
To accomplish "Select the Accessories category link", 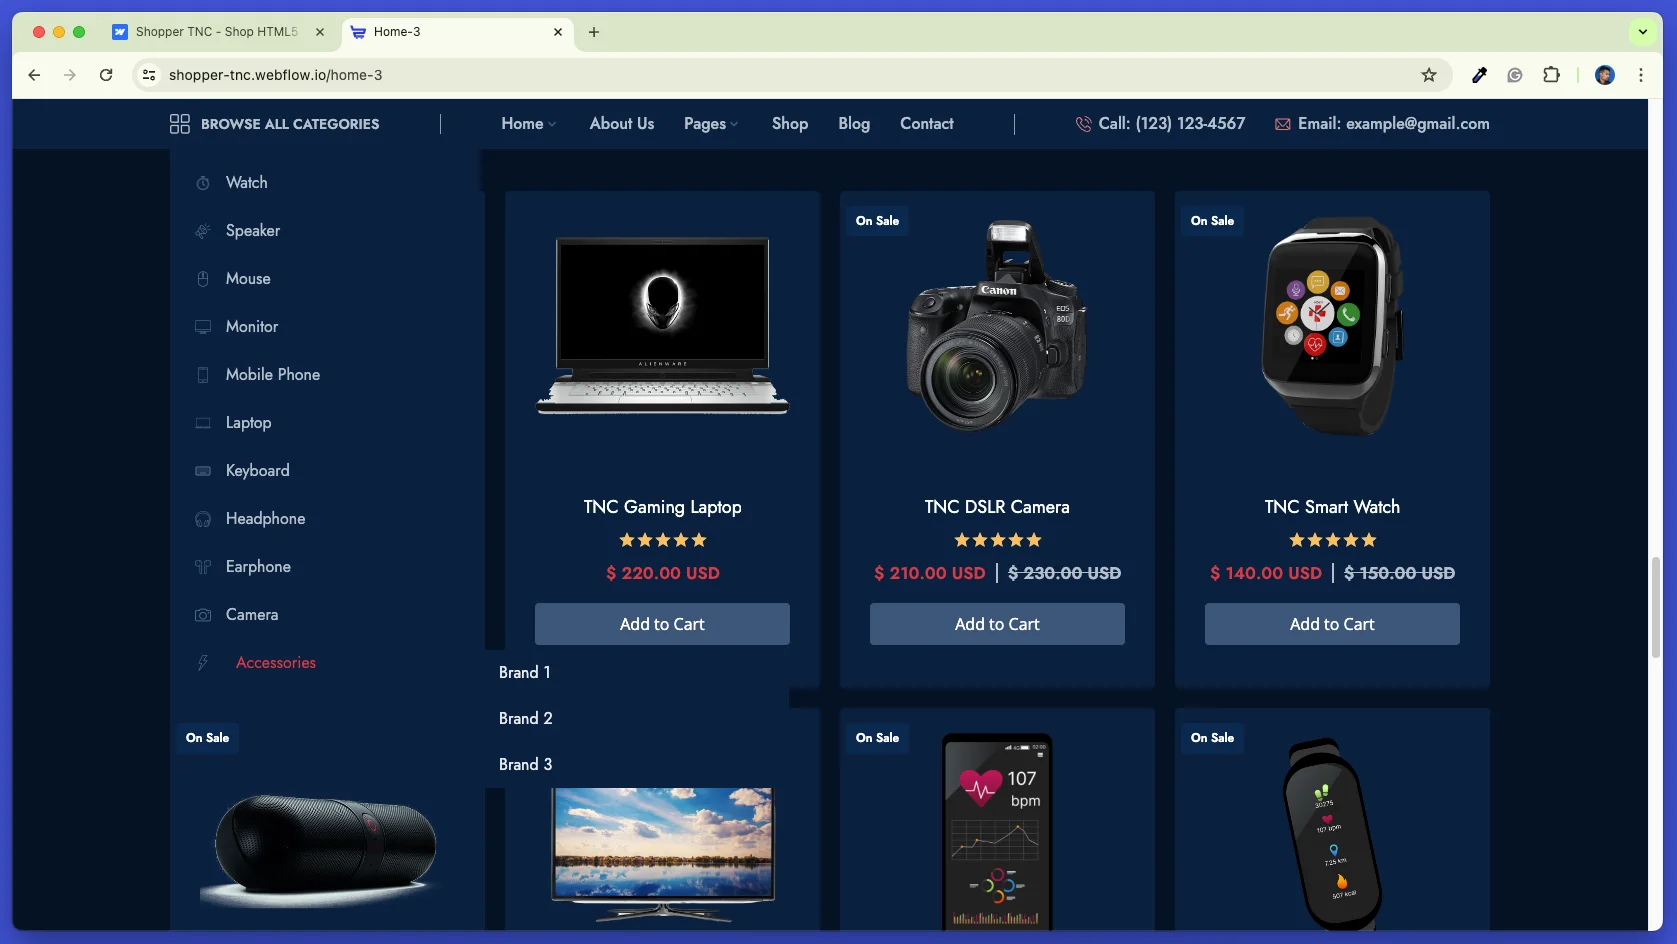I will [x=276, y=663].
